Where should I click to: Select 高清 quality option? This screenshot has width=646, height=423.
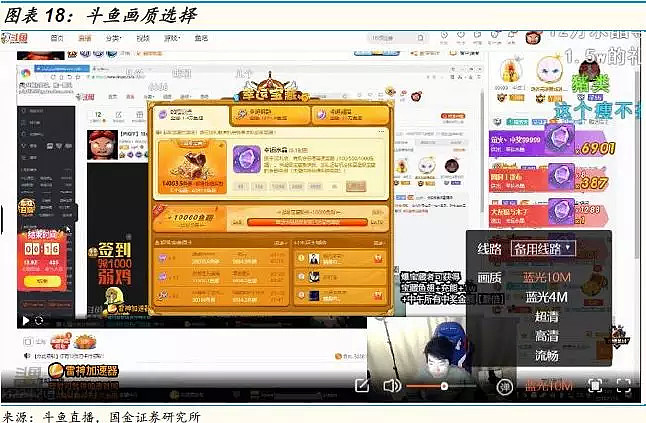546,336
